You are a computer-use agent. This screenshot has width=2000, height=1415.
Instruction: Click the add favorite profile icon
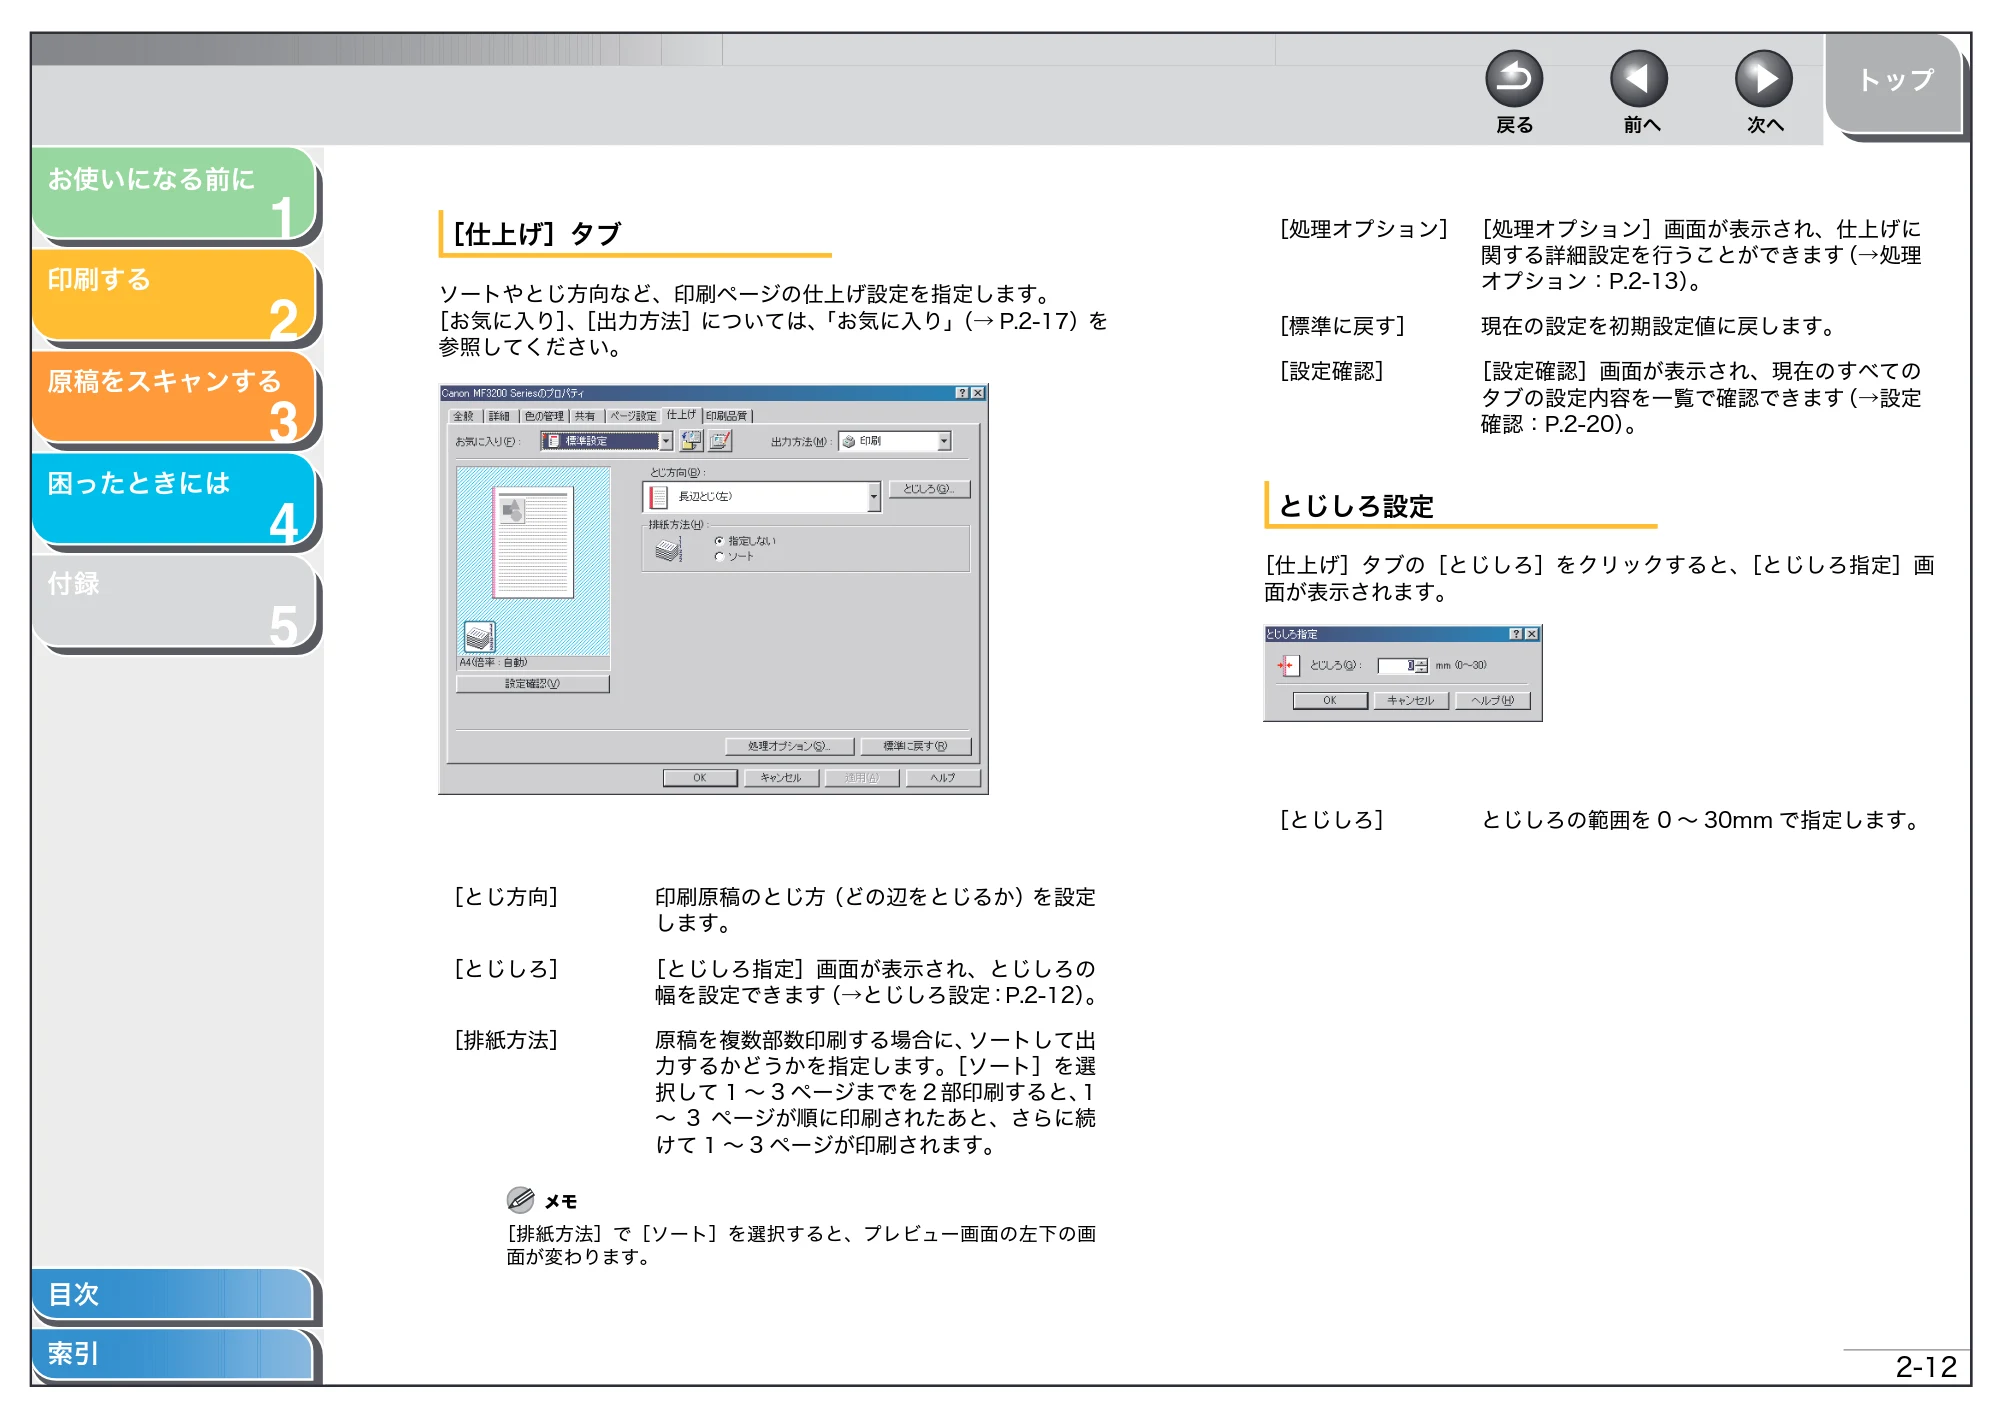click(691, 441)
